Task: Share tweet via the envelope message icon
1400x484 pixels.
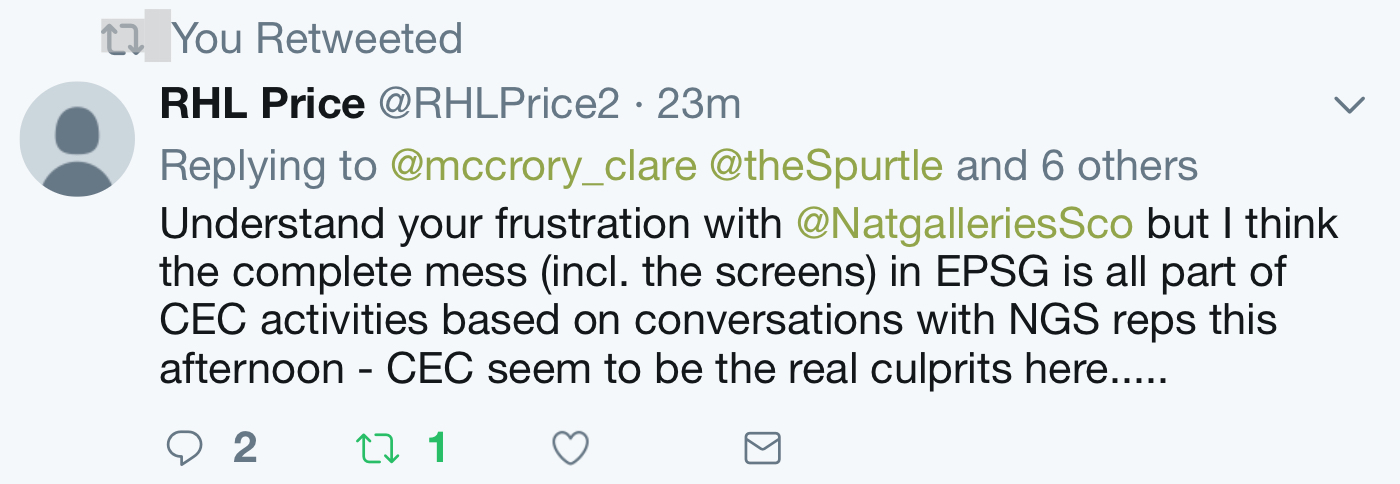Action: [762, 449]
